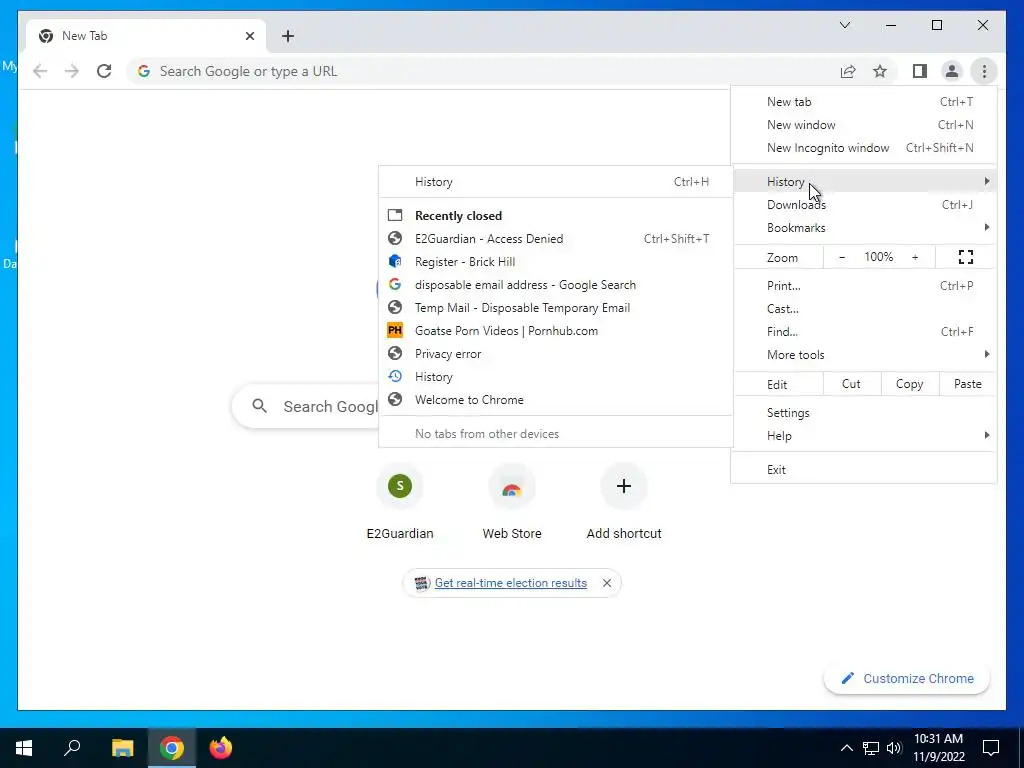Click Copy in the Edit row
This screenshot has width=1024, height=768.
coord(910,384)
